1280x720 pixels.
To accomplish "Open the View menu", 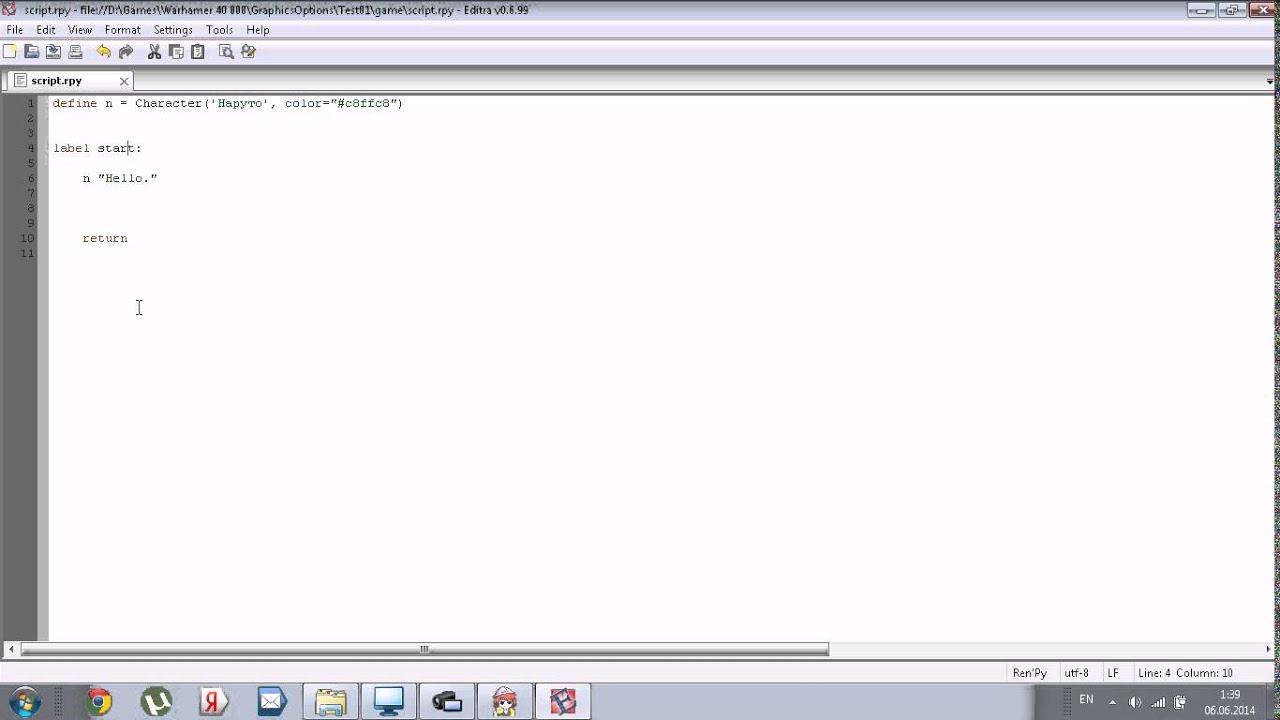I will point(80,30).
